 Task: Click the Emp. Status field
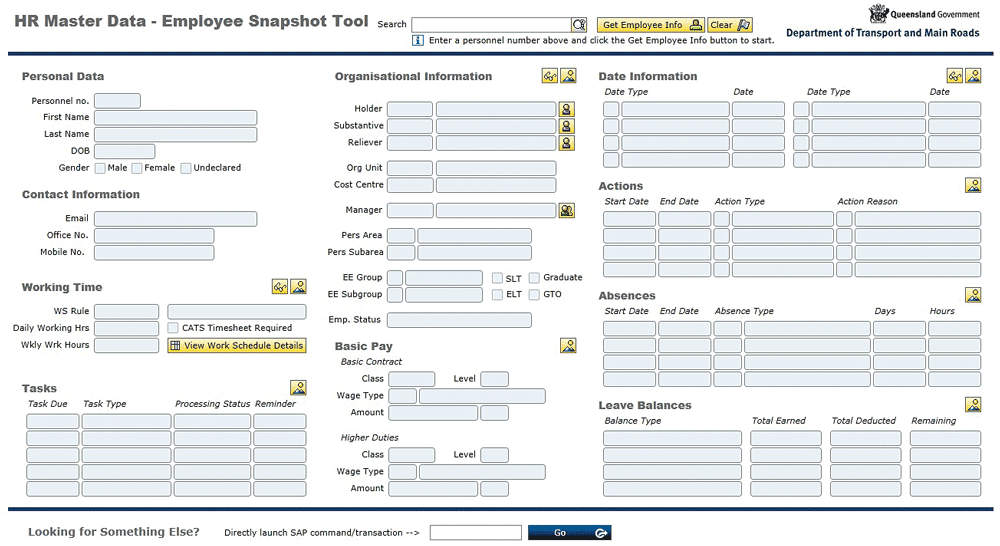pos(459,320)
